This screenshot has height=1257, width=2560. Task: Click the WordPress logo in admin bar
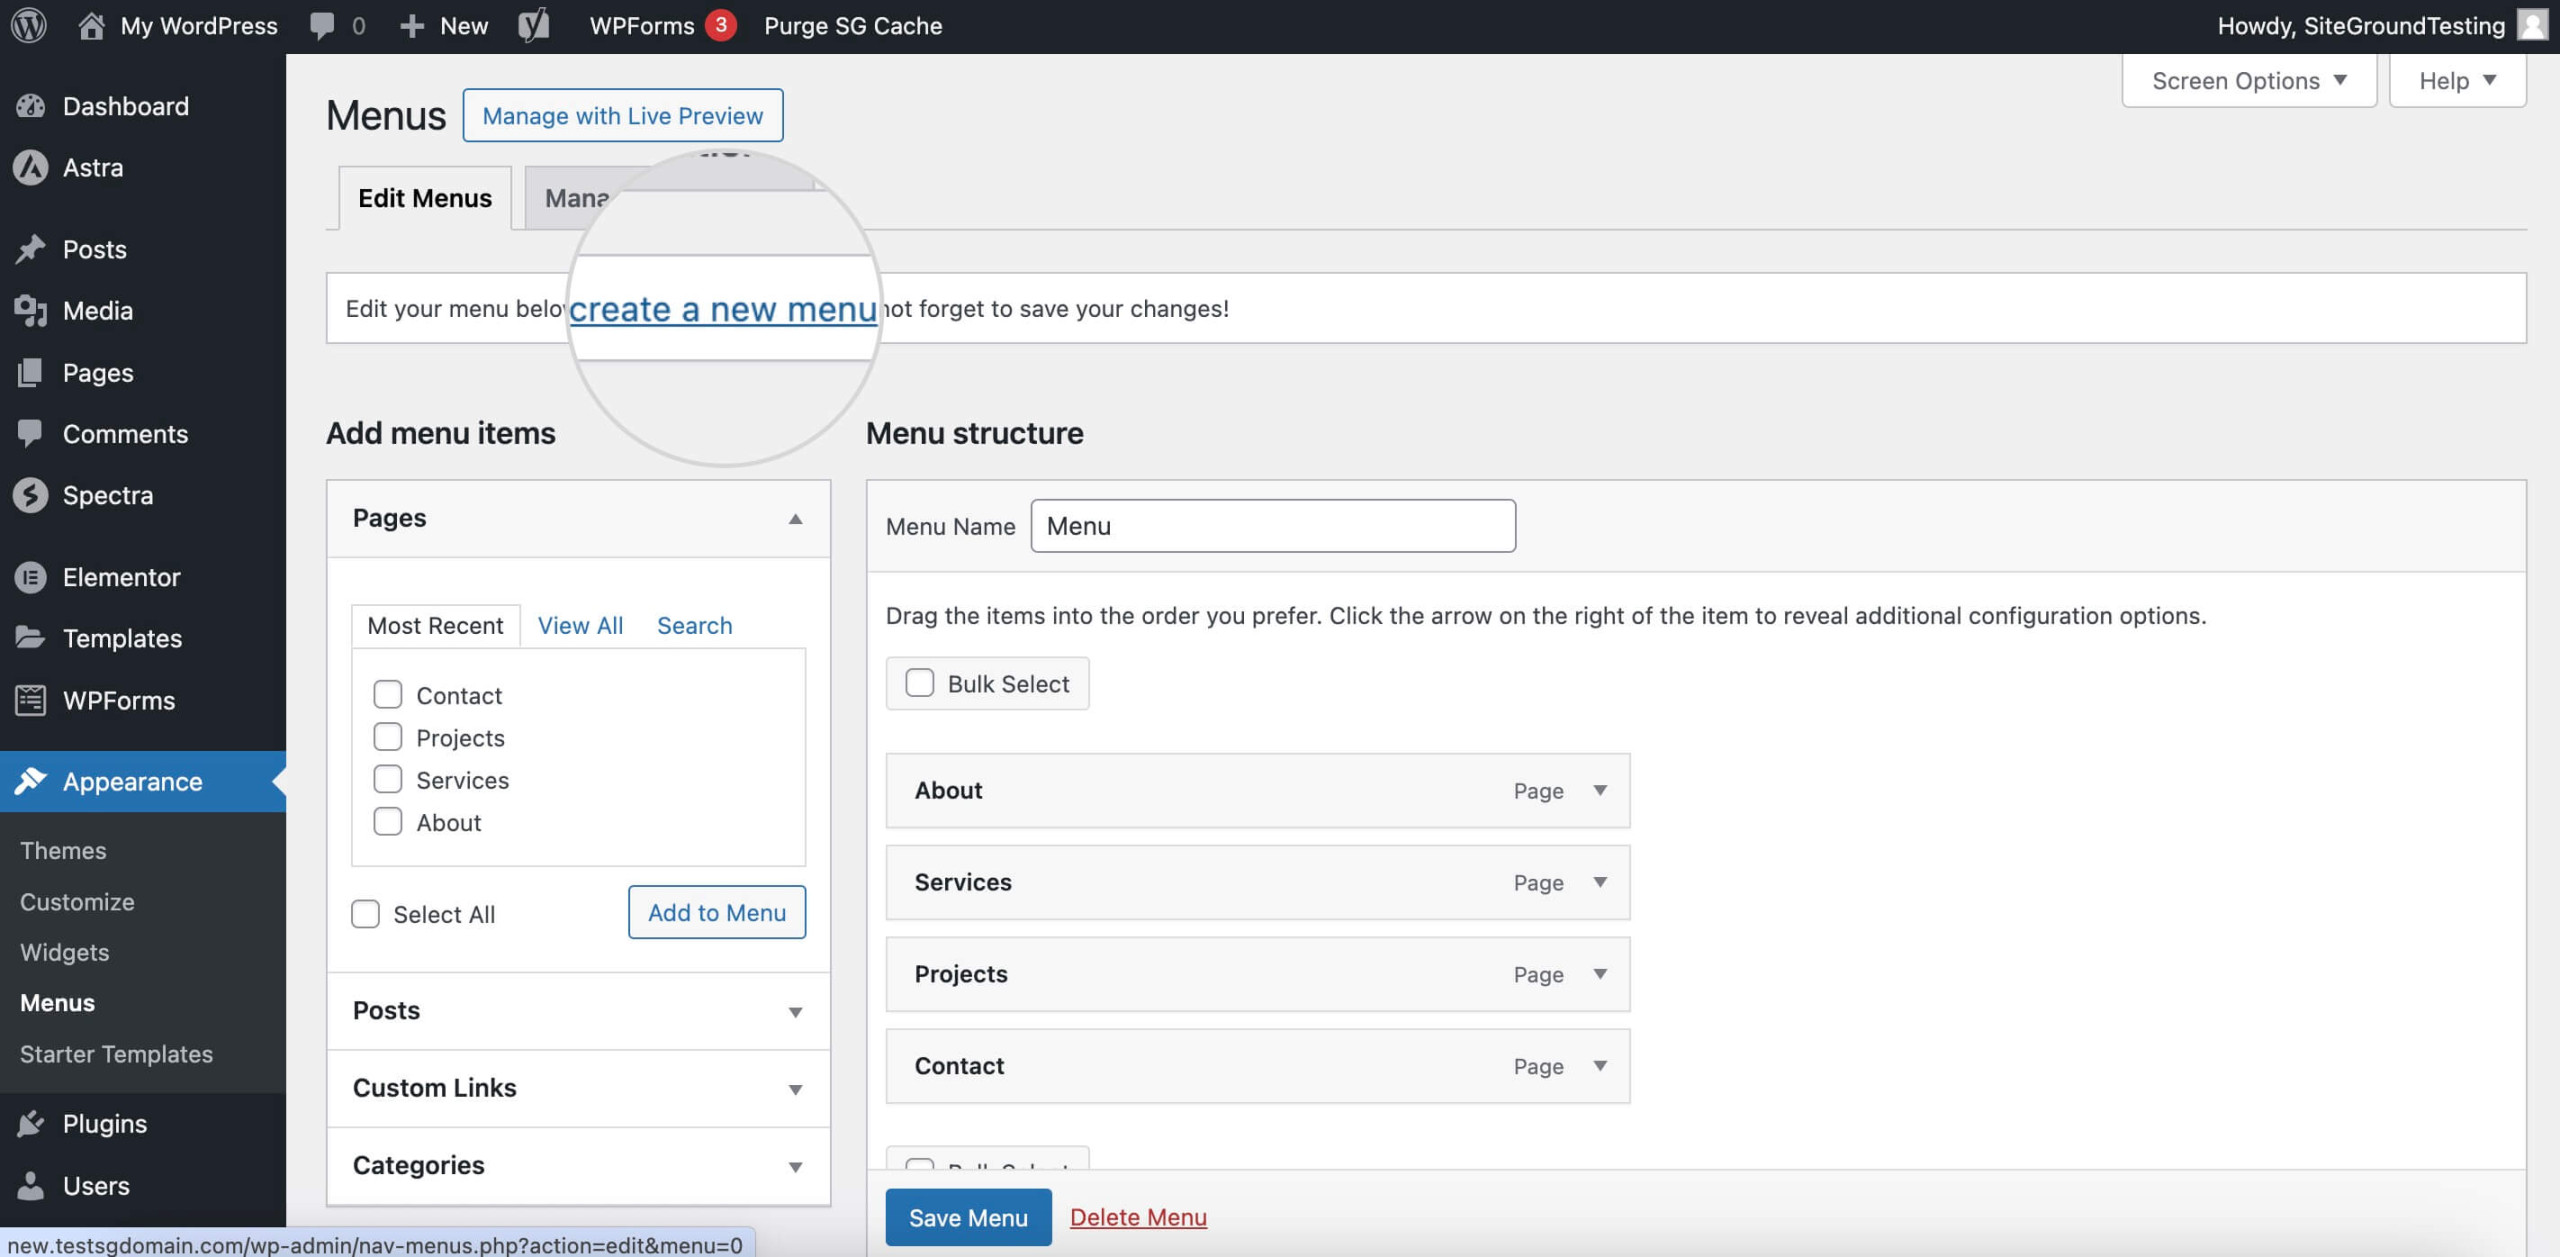29,25
